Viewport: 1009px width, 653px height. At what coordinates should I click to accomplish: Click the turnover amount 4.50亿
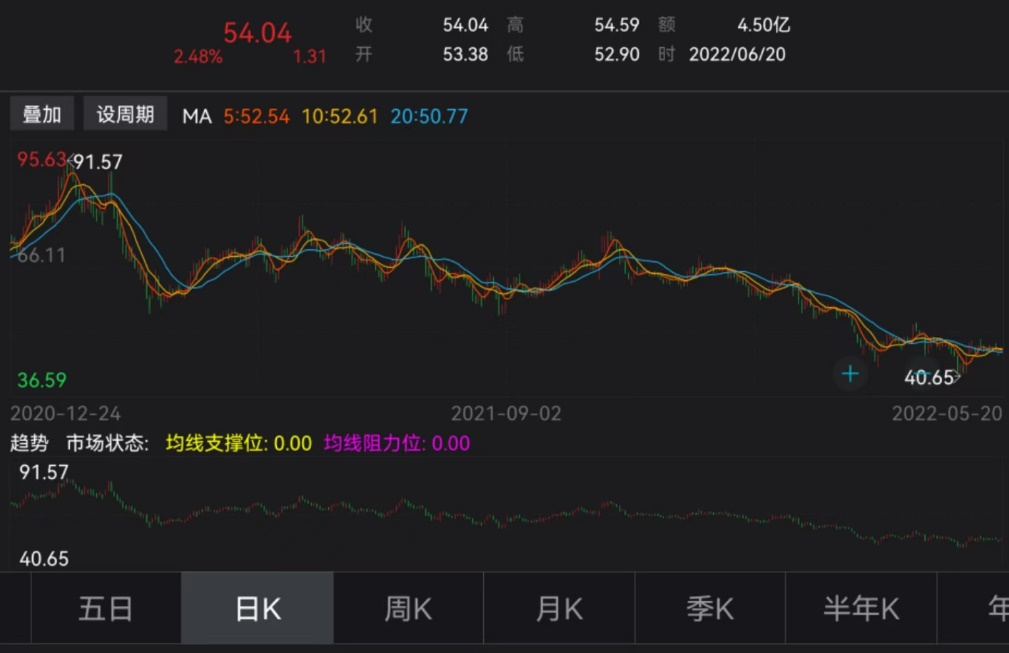pos(763,25)
